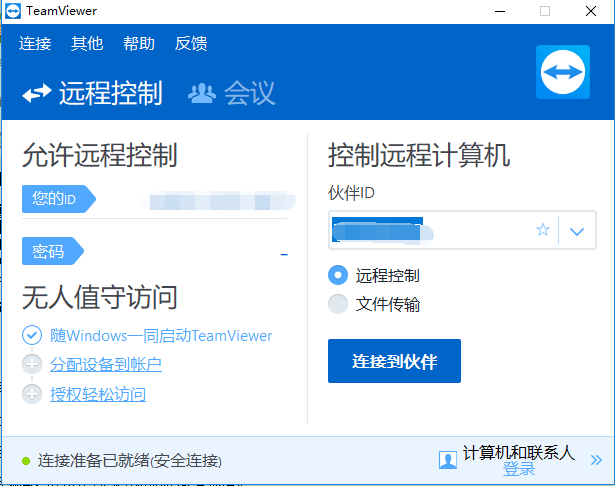The height and width of the screenshot is (486, 615).
Task: Toggle 随Windows一同启动TeamViewer checkbox
Action: (x=32, y=335)
